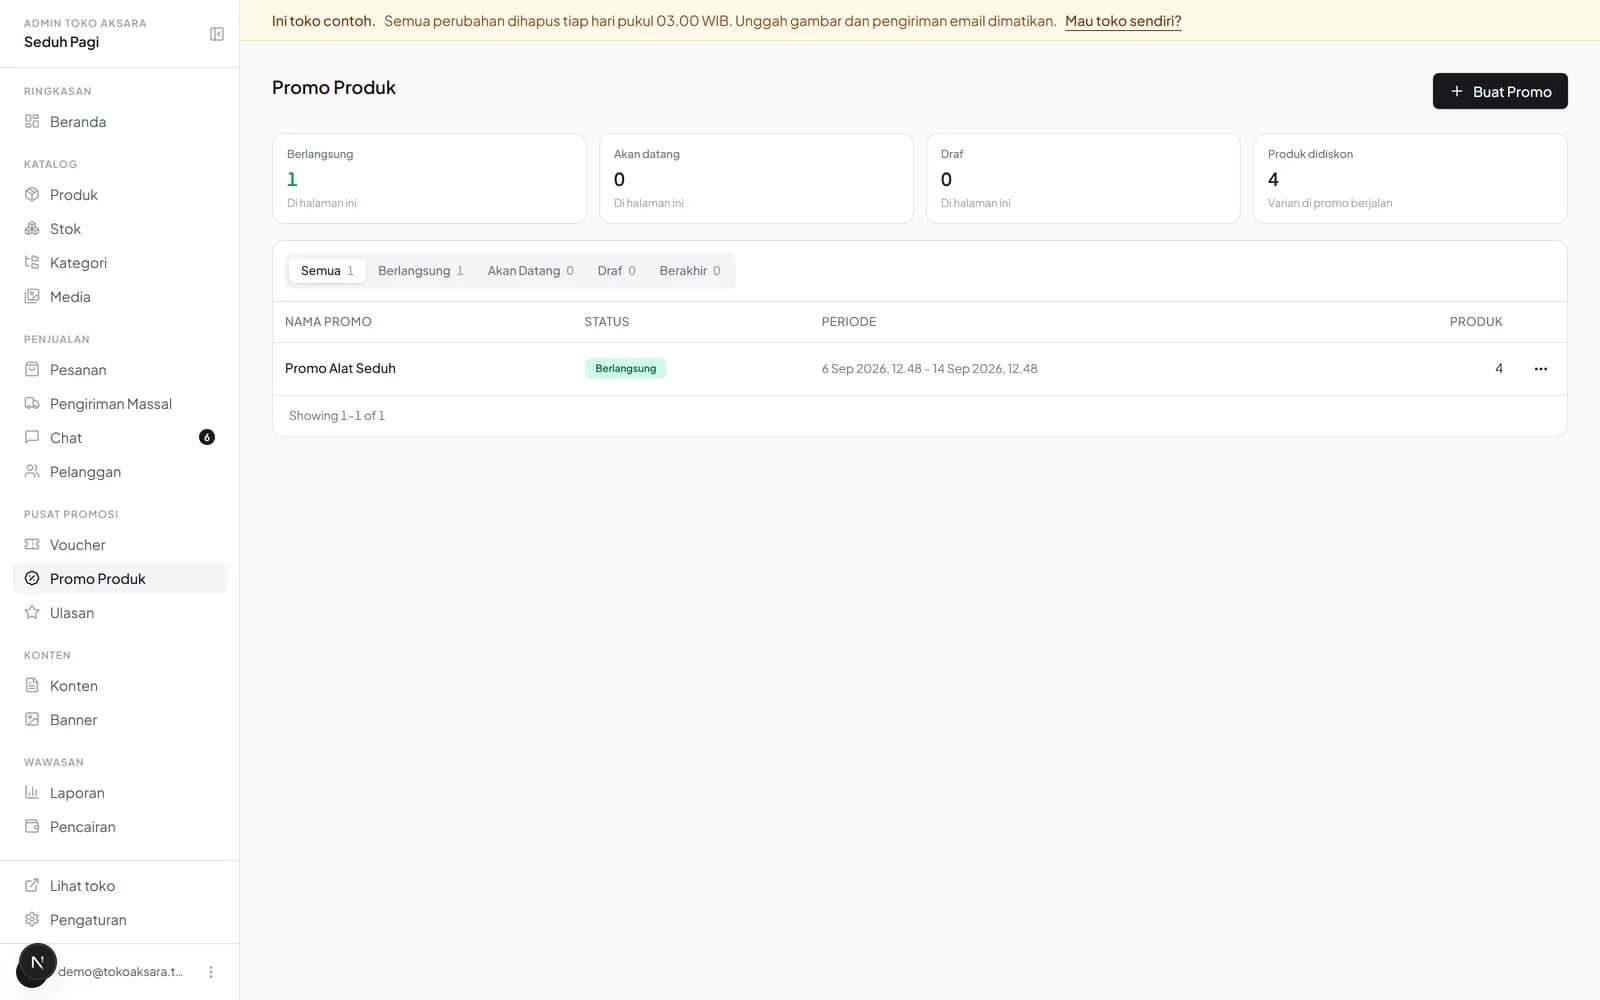Open the Ulasan reviews page
Image resolution: width=1600 pixels, height=1000 pixels.
[120, 613]
